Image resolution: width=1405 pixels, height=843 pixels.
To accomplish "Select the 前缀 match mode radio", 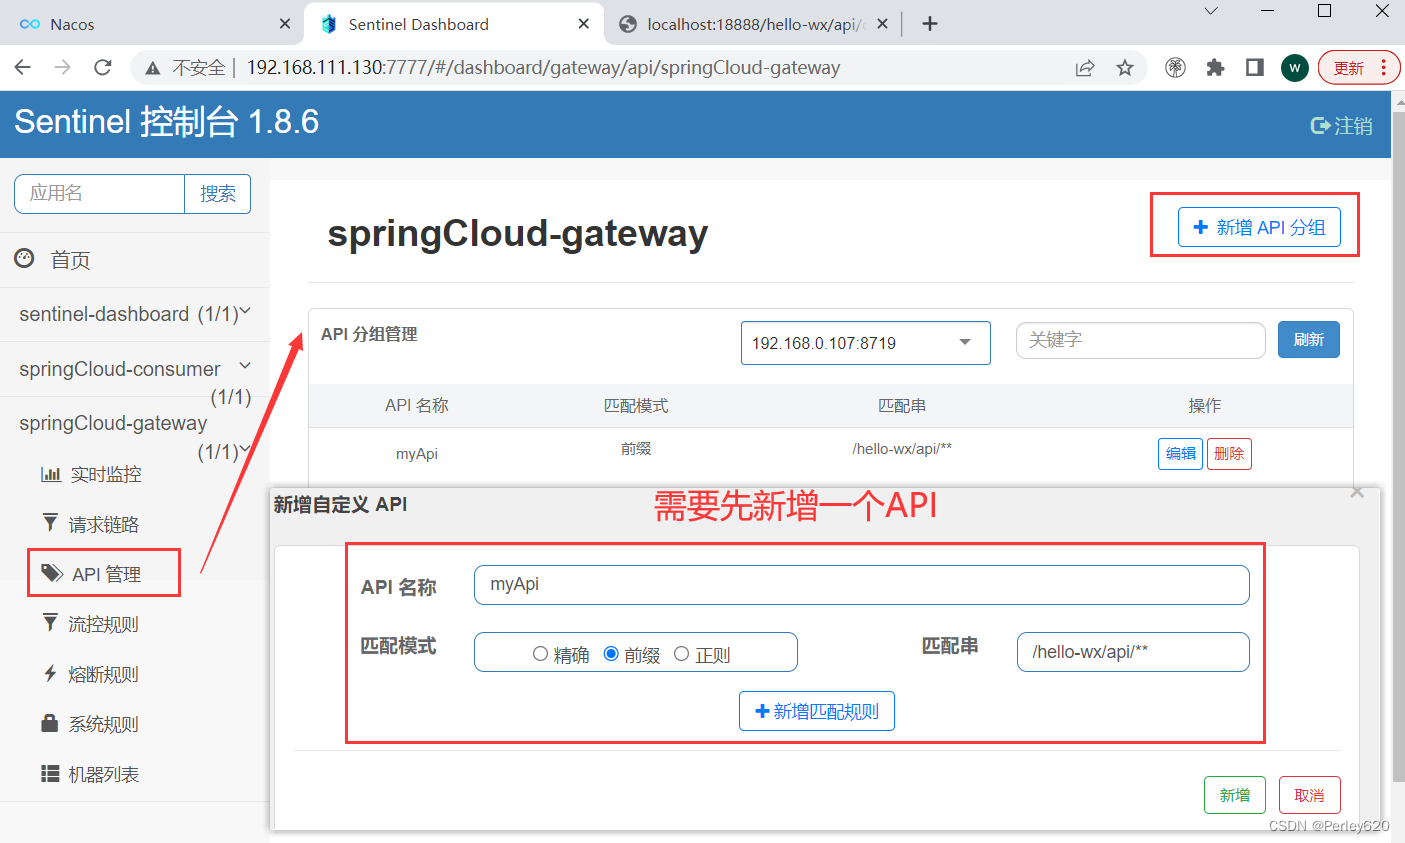I will coord(611,654).
